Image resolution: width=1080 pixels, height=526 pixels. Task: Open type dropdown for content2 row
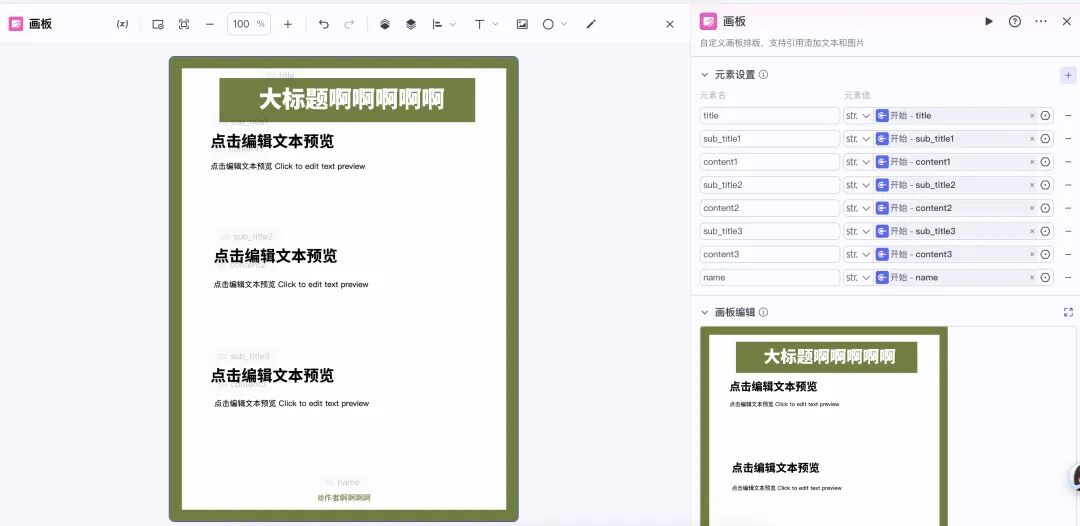858,208
